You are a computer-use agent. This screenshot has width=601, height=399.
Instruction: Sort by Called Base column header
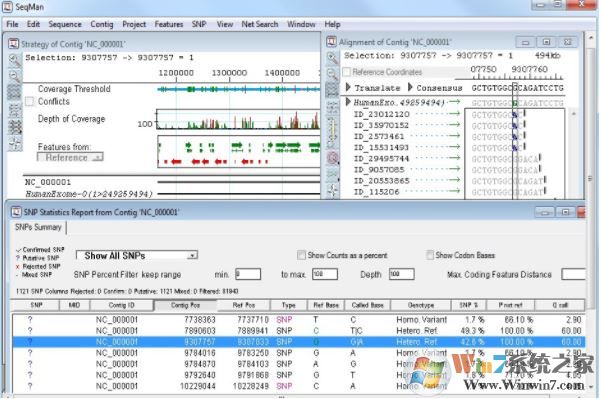[367, 305]
